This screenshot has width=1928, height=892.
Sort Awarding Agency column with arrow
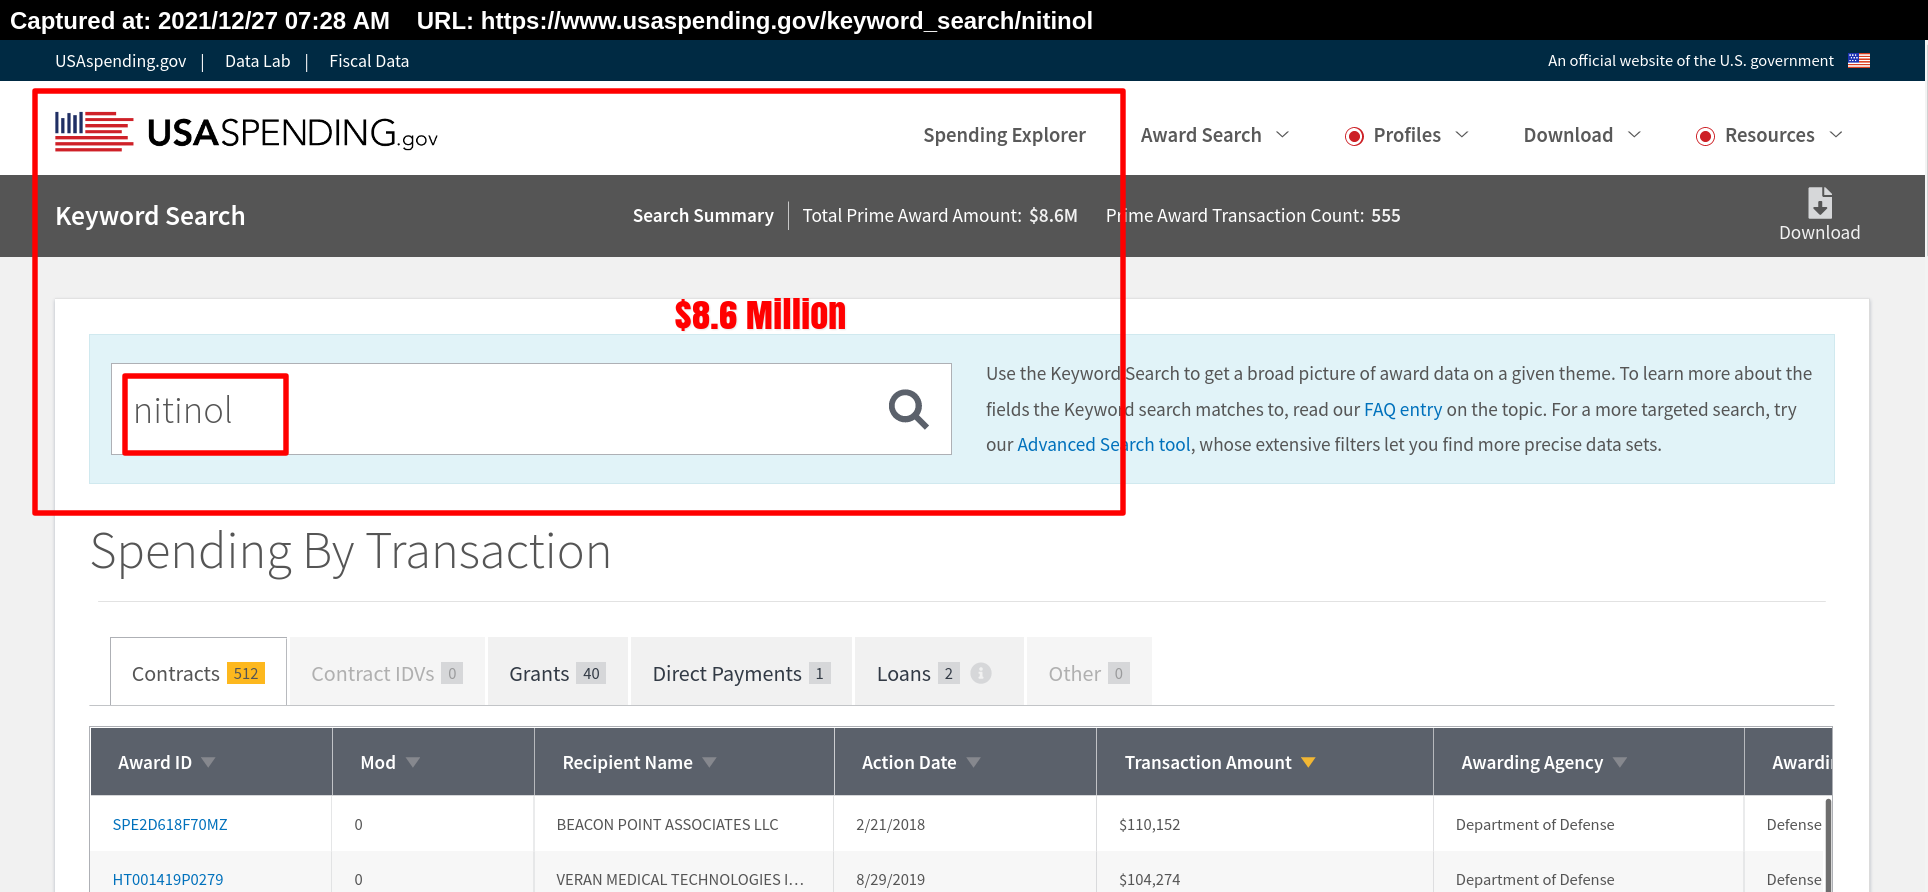[1620, 763]
